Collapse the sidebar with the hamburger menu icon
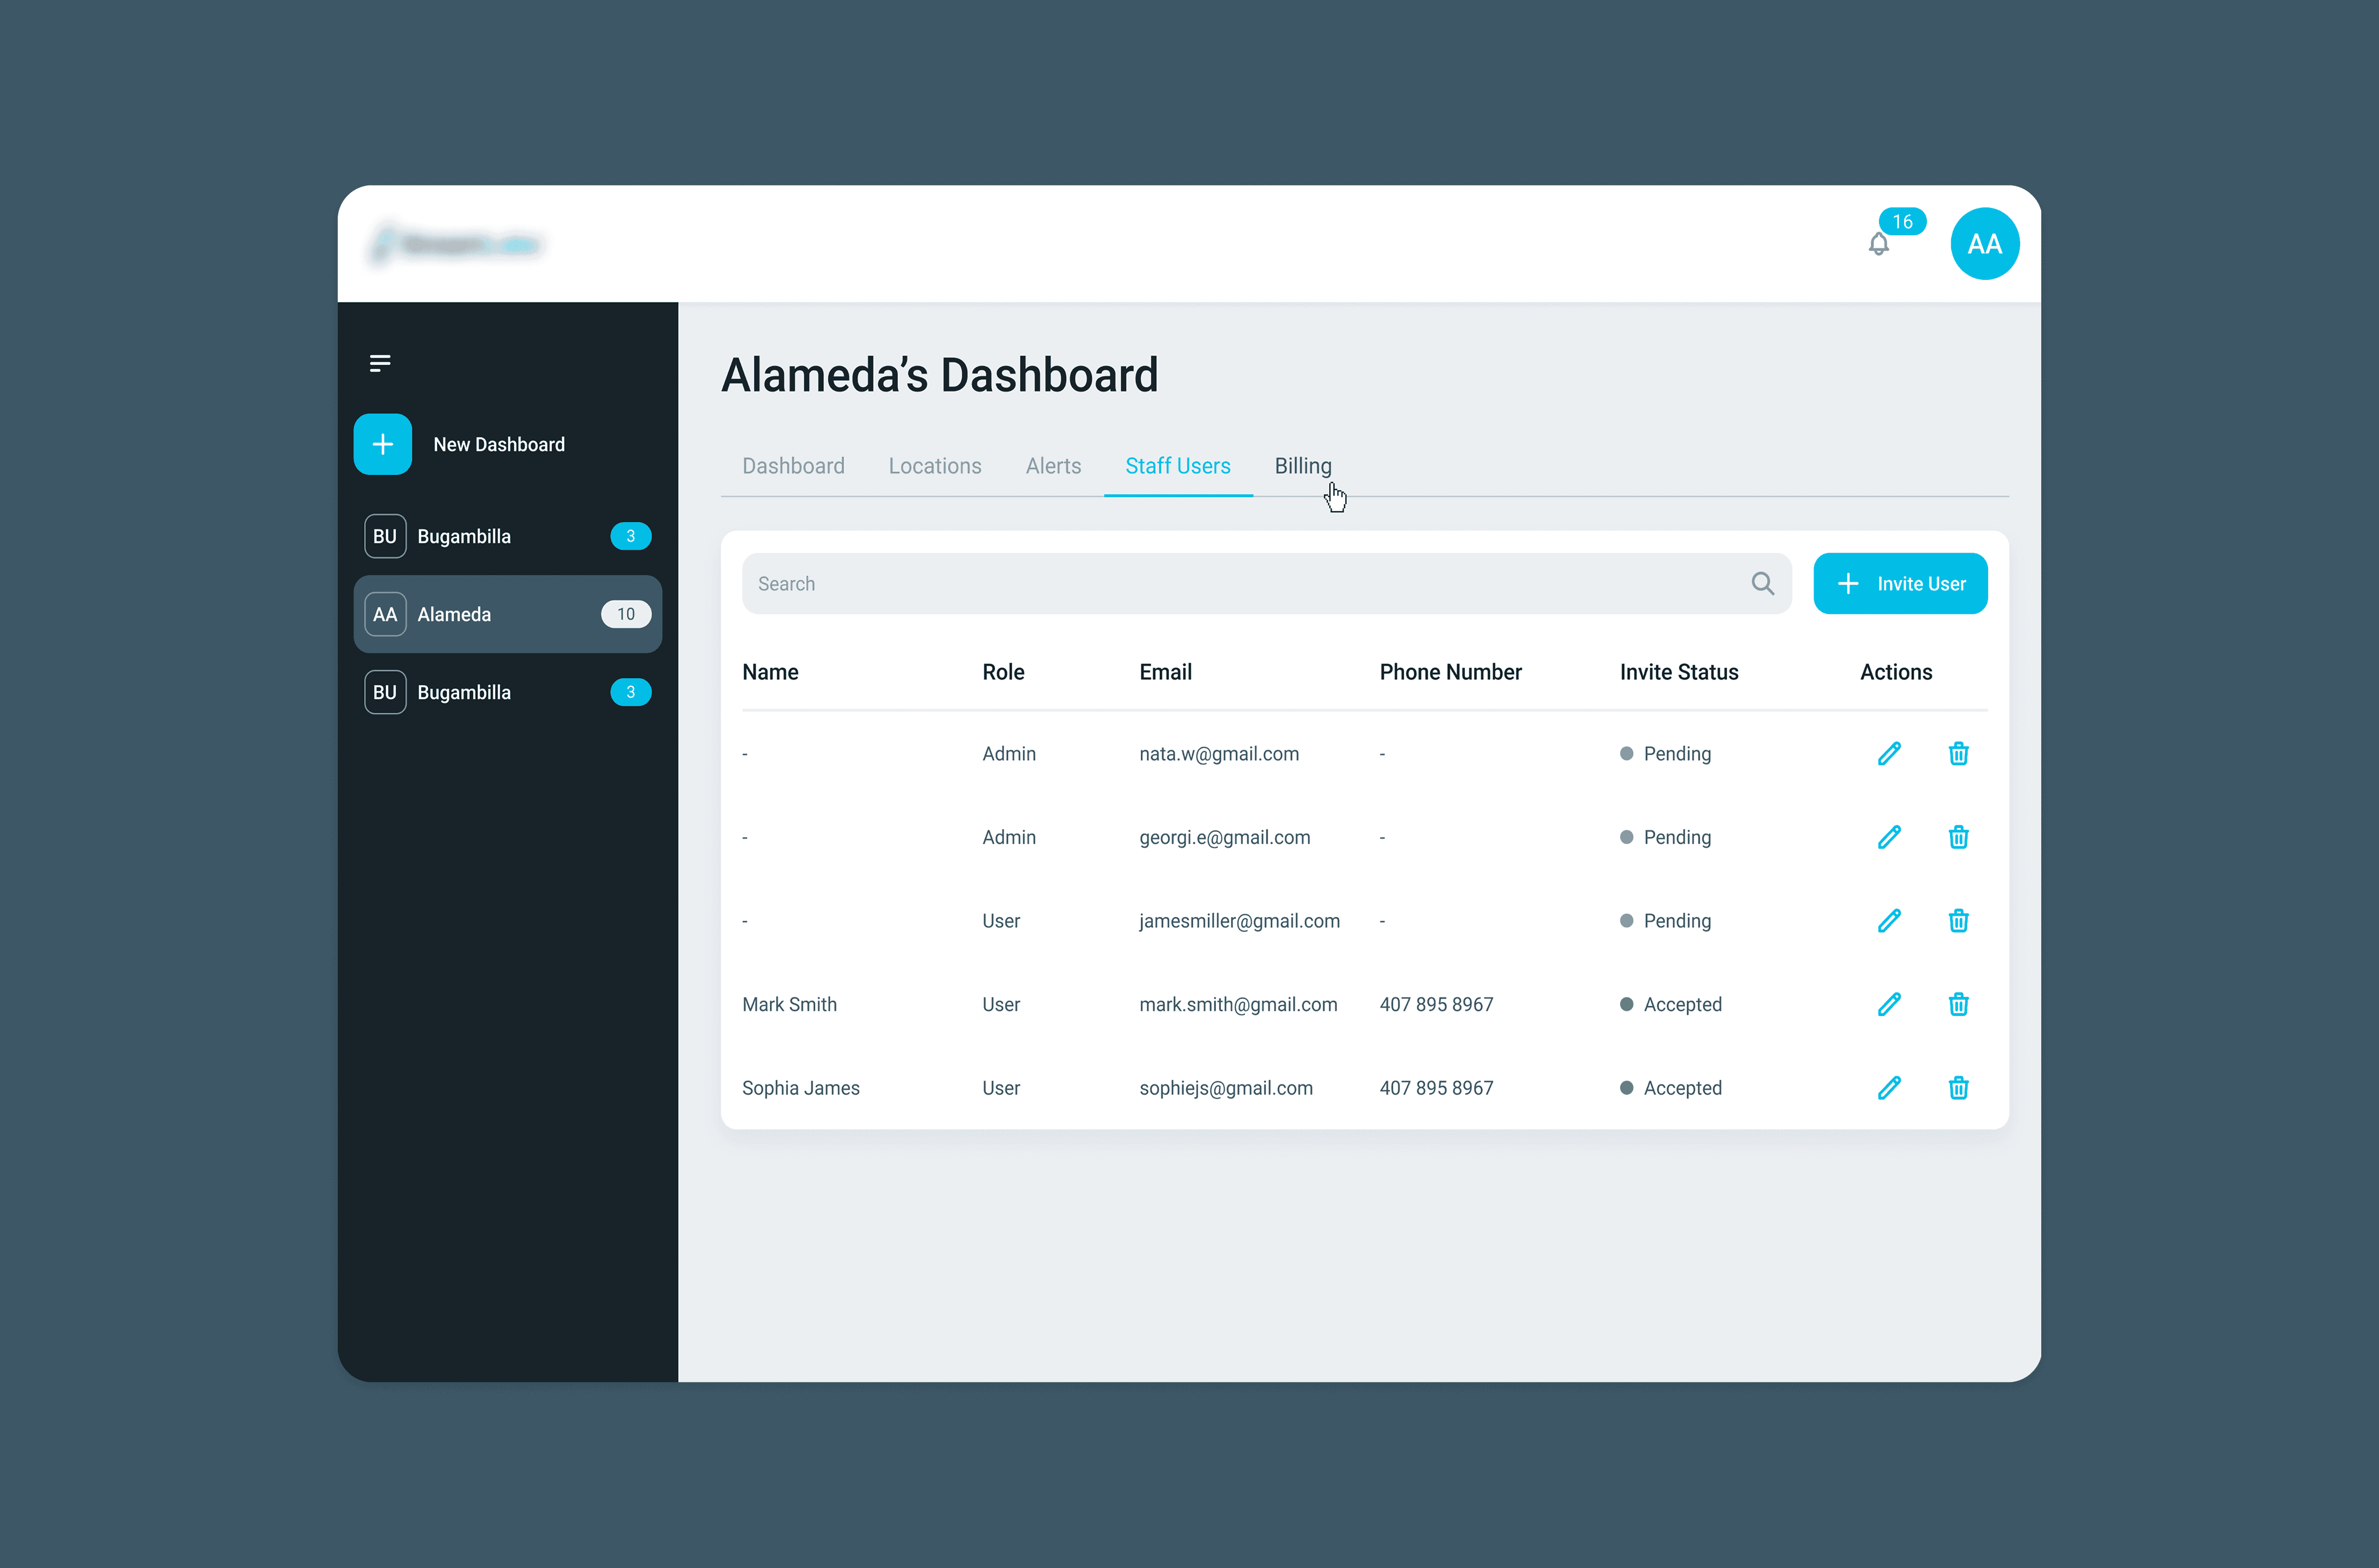 coord(380,363)
